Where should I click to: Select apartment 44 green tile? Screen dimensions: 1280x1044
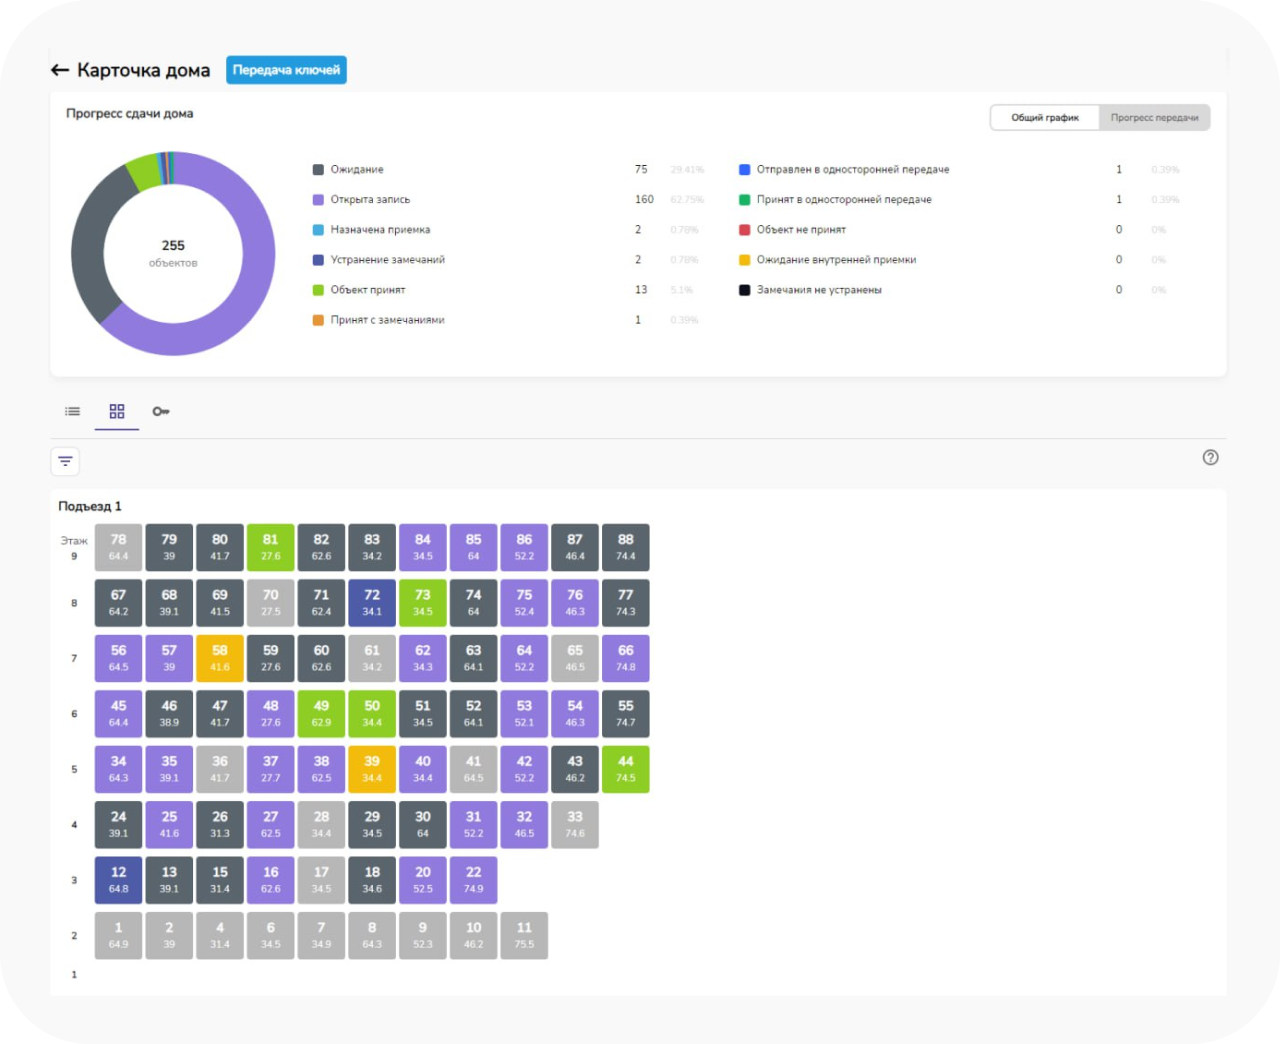click(626, 769)
